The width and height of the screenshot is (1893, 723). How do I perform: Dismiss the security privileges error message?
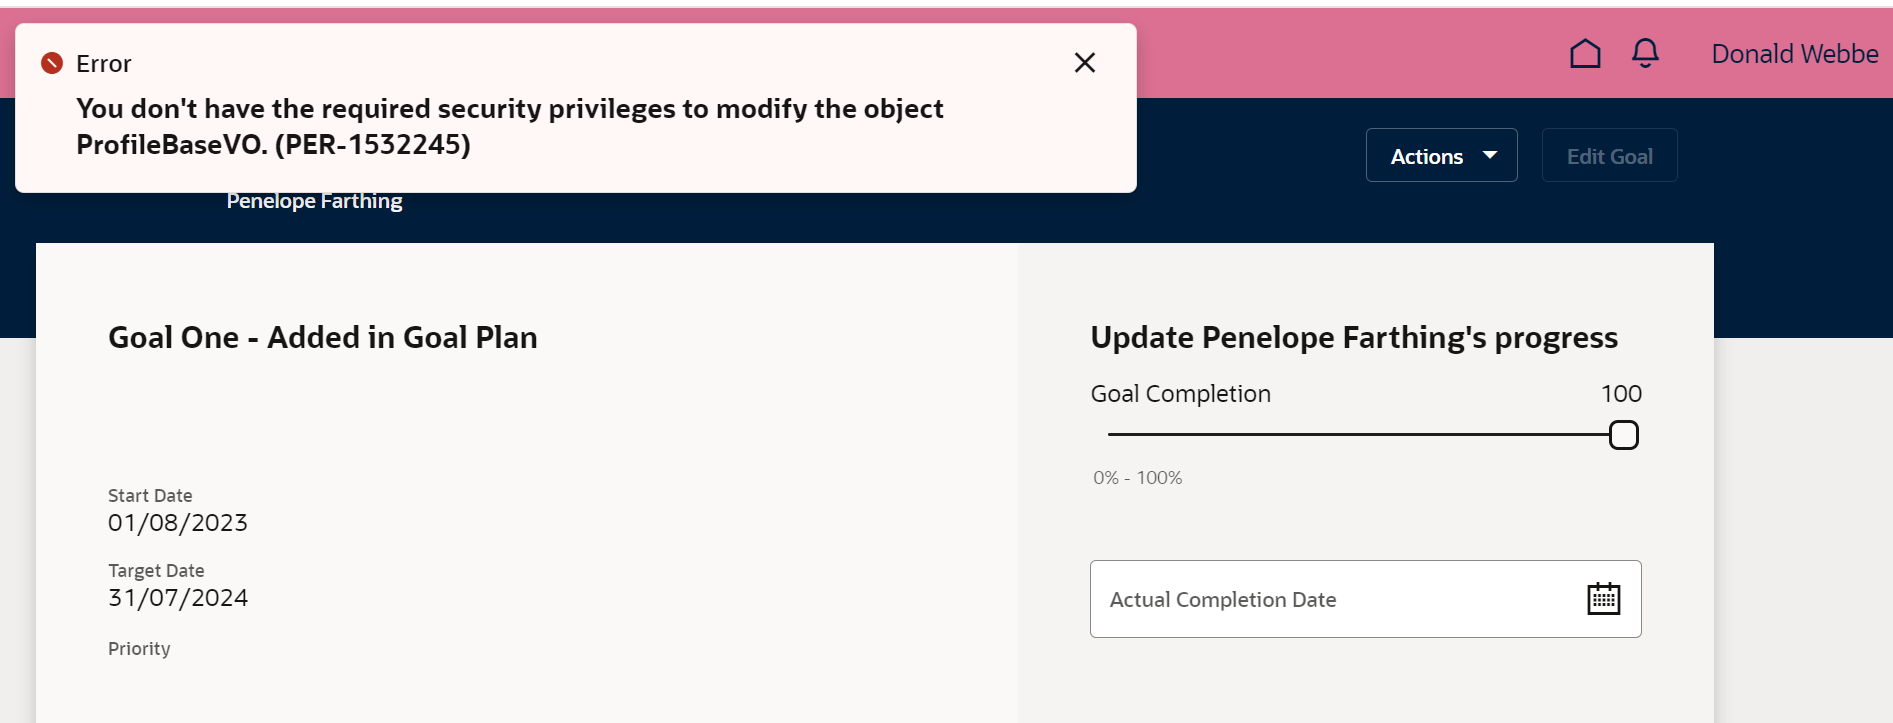pos(1084,62)
